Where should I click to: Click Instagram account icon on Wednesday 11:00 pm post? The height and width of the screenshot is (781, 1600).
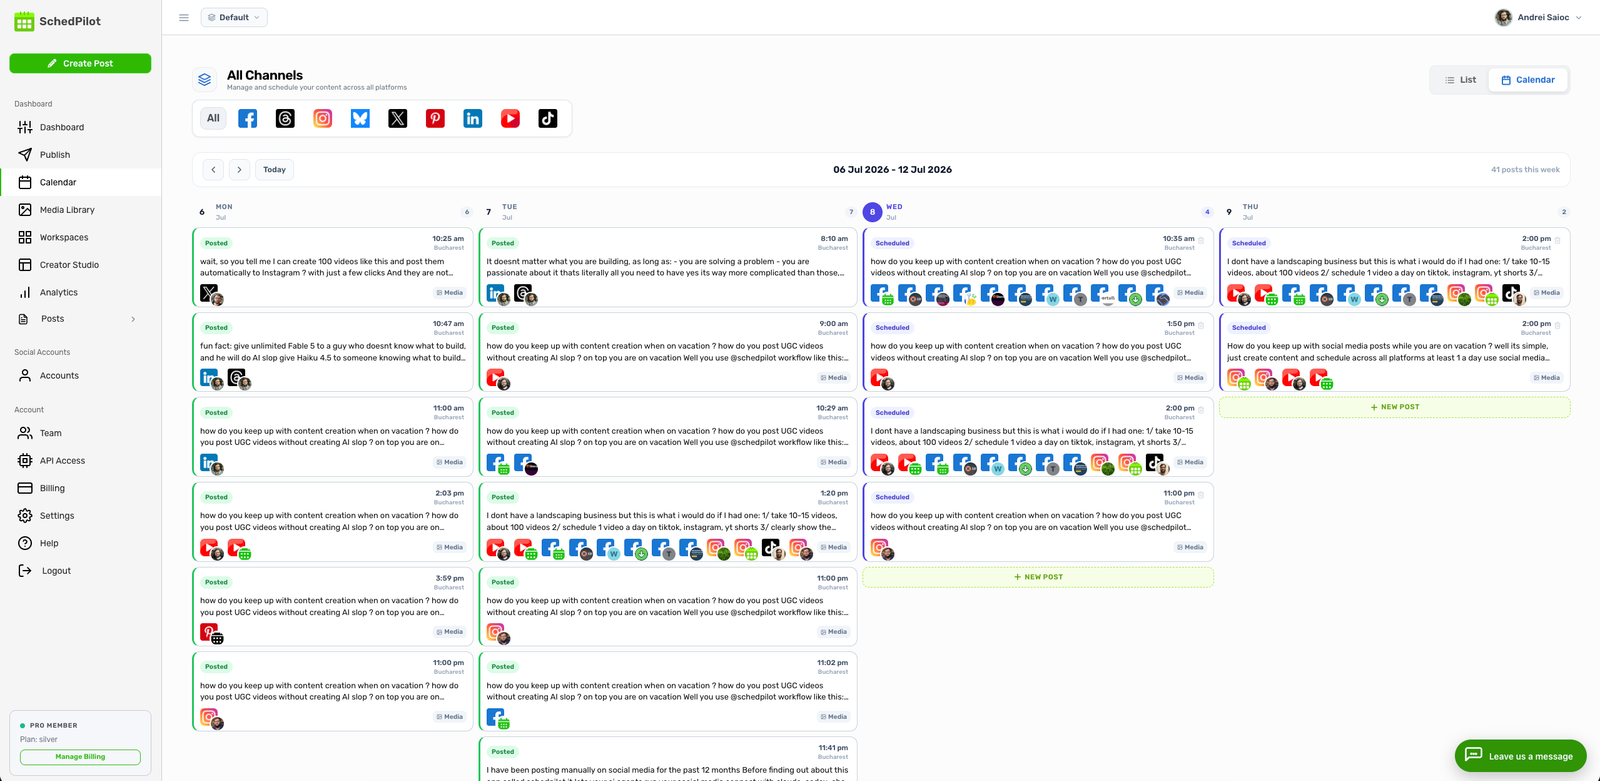tap(881, 547)
